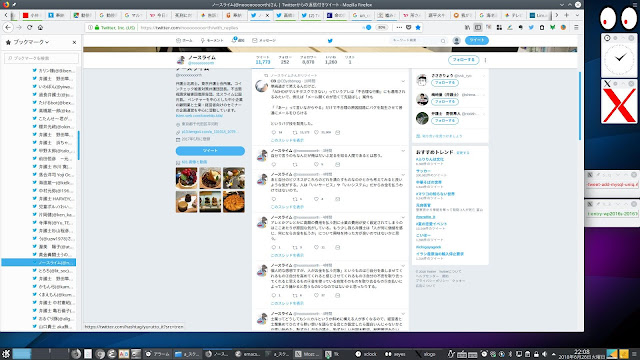The width and height of the screenshot is (640, 360).
Task: Expand the options chevron on first tweet
Action: pos(403,81)
